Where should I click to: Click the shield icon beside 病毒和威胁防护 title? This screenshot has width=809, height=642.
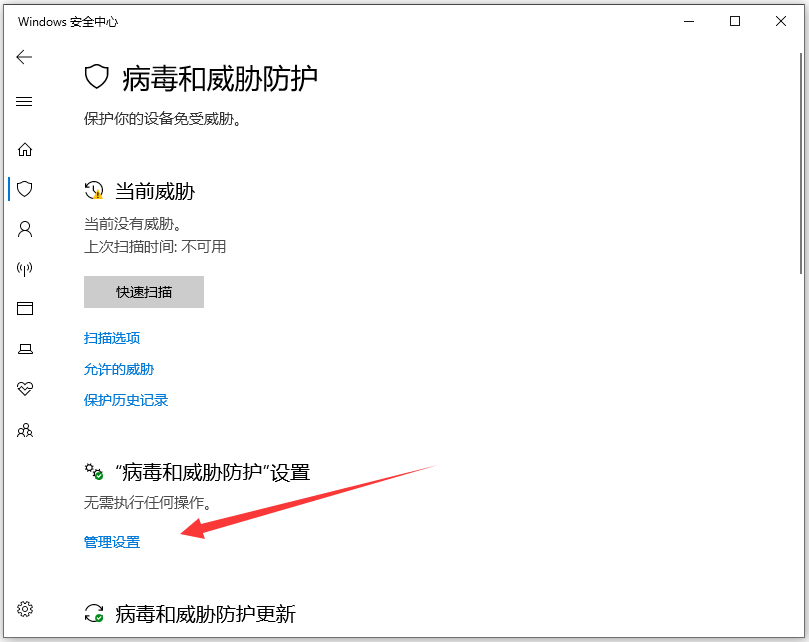96,77
